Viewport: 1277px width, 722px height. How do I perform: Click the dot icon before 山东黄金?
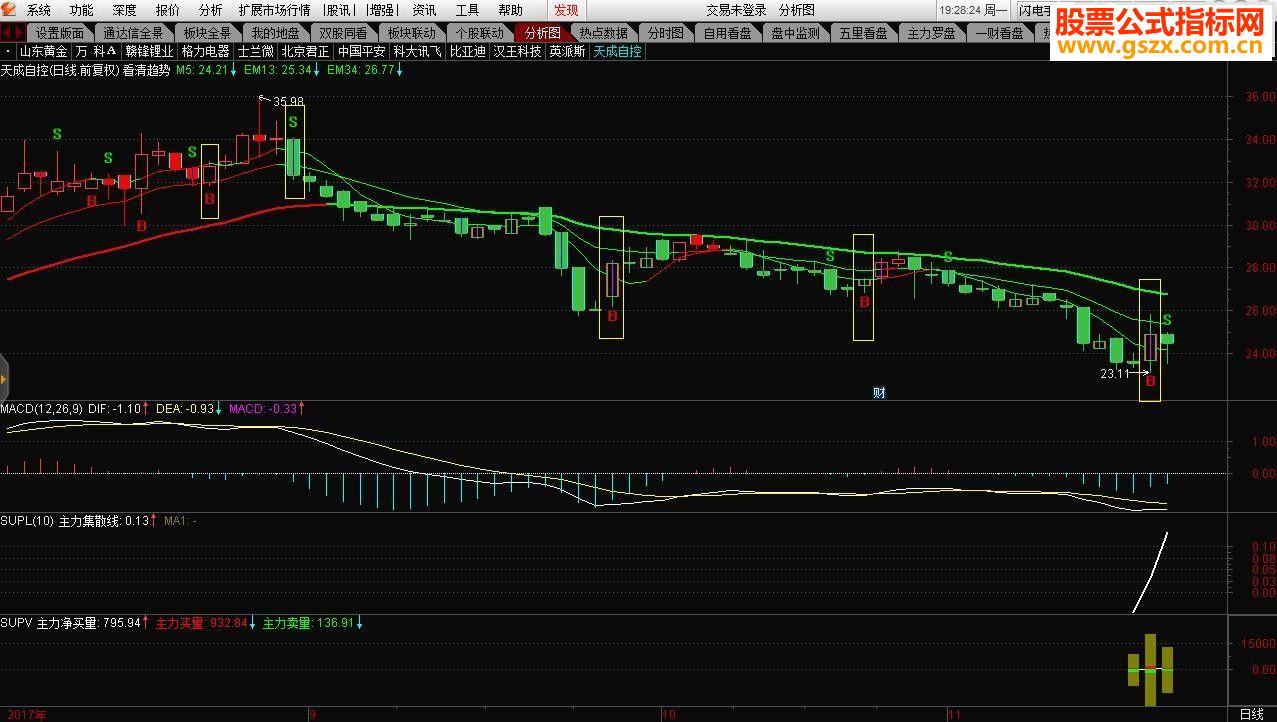[9, 51]
